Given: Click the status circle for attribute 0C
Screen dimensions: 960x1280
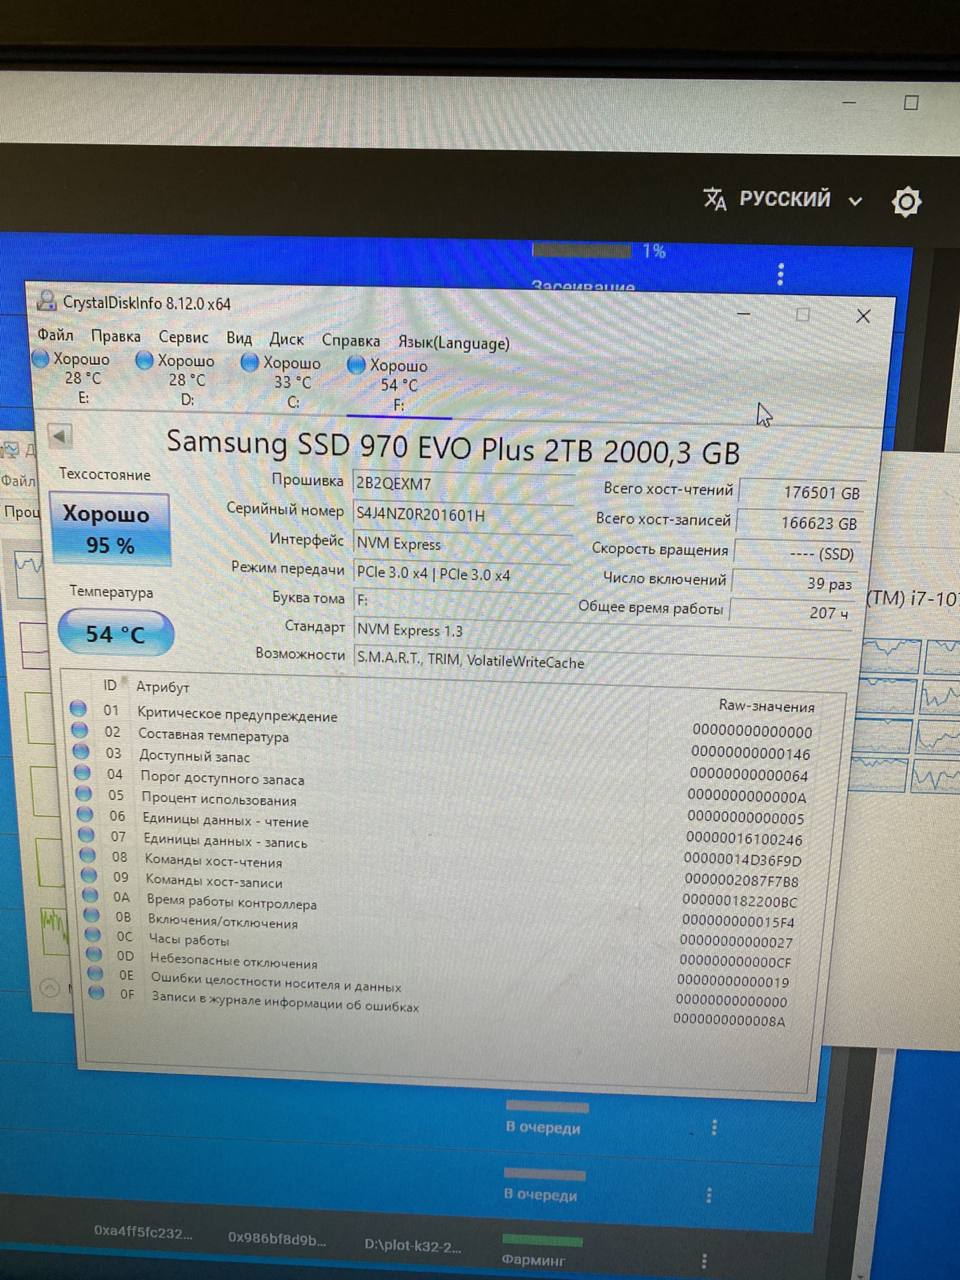Looking at the screenshot, I should [x=93, y=934].
